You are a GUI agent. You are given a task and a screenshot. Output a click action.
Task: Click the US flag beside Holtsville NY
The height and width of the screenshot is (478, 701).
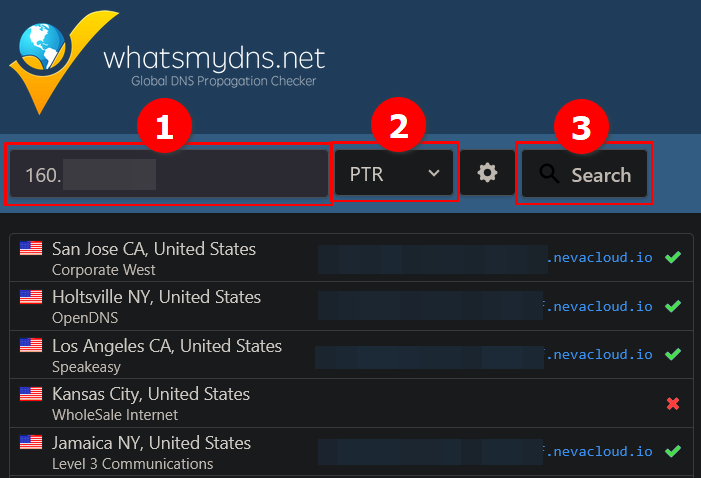click(31, 296)
